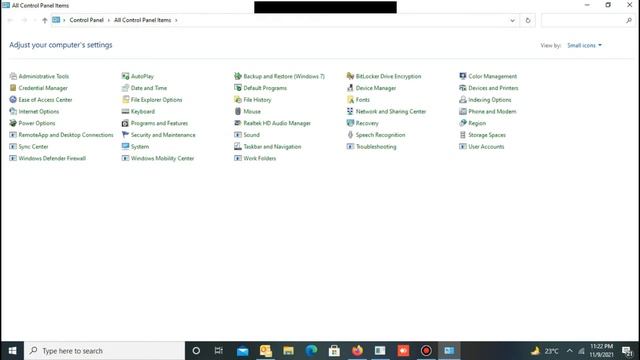Expand the chevron after Control Panel breadcrumb
The height and width of the screenshot is (360, 640).
109,20
